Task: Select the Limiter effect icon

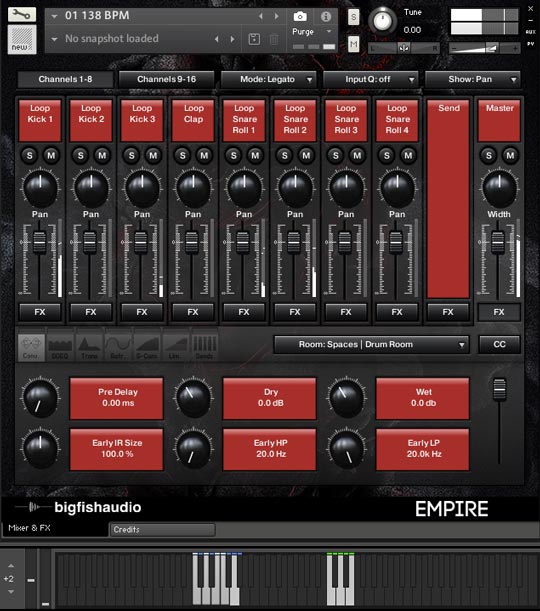Action: (x=176, y=347)
